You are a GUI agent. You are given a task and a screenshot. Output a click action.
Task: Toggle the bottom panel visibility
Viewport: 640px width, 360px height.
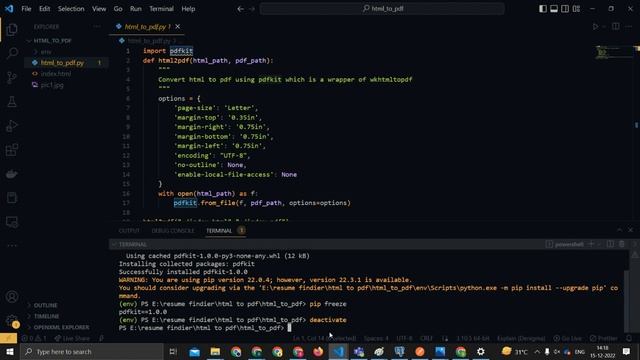(554, 9)
